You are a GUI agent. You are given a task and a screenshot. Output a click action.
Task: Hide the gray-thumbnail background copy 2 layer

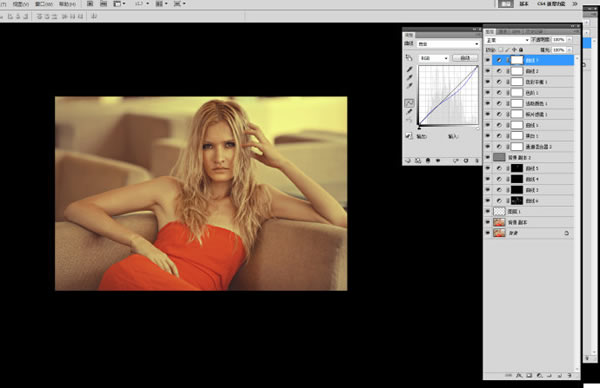point(488,157)
